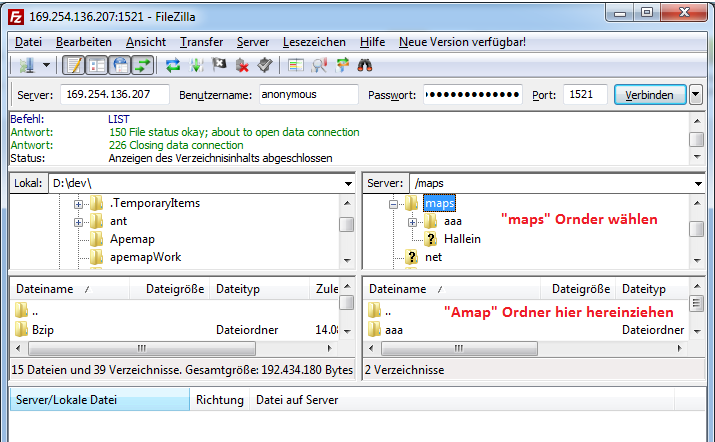Click the FileZilla title bar logo icon
Viewport: 715px width, 442px height.
(16, 17)
